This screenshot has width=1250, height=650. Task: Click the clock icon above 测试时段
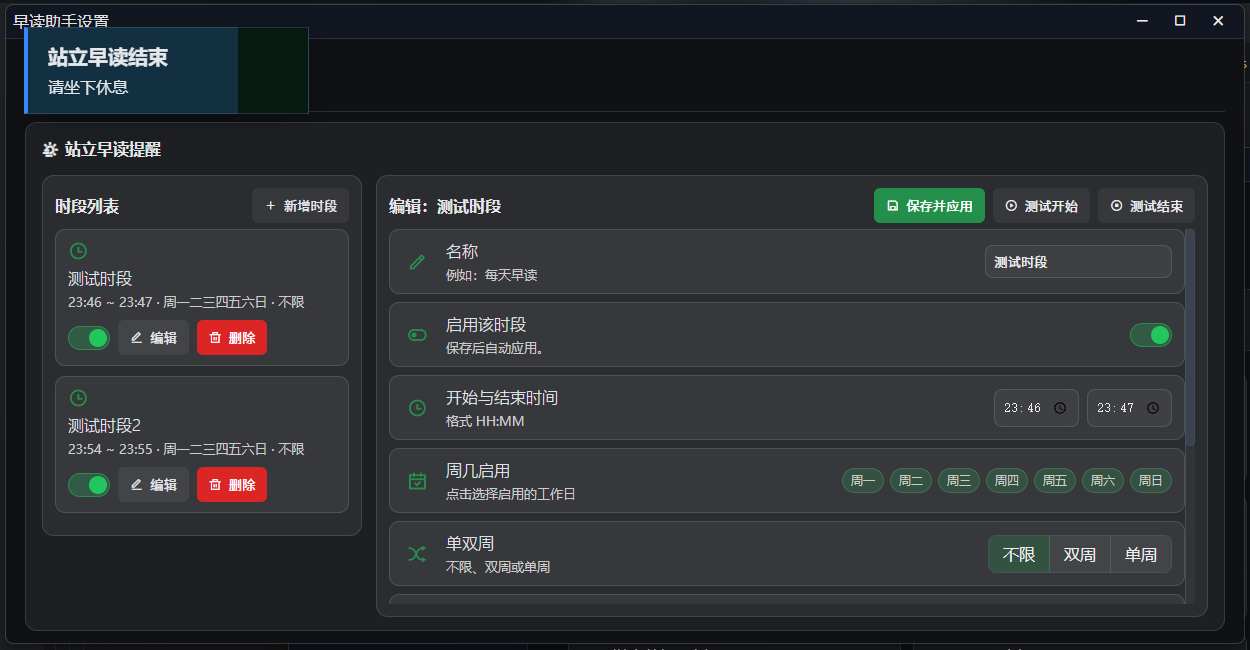(x=78, y=251)
